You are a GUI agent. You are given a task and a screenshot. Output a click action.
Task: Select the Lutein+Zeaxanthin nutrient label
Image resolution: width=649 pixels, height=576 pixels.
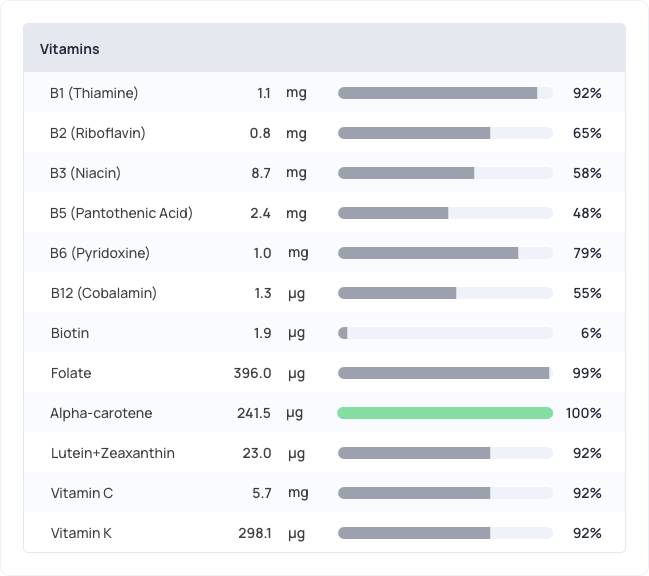tap(112, 453)
